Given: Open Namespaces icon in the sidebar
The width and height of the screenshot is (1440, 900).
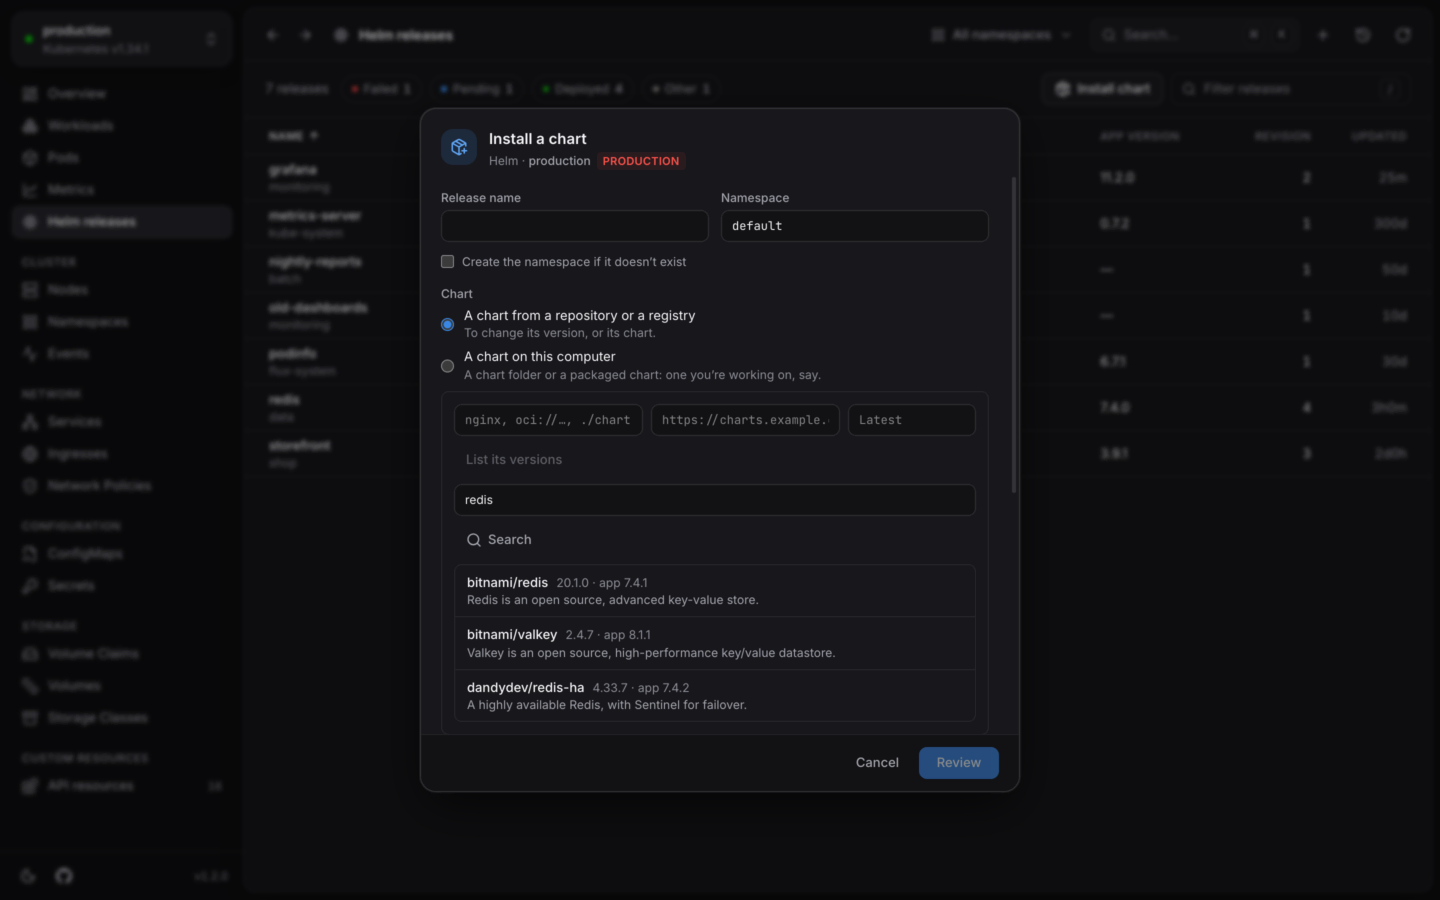Looking at the screenshot, I should (30, 322).
